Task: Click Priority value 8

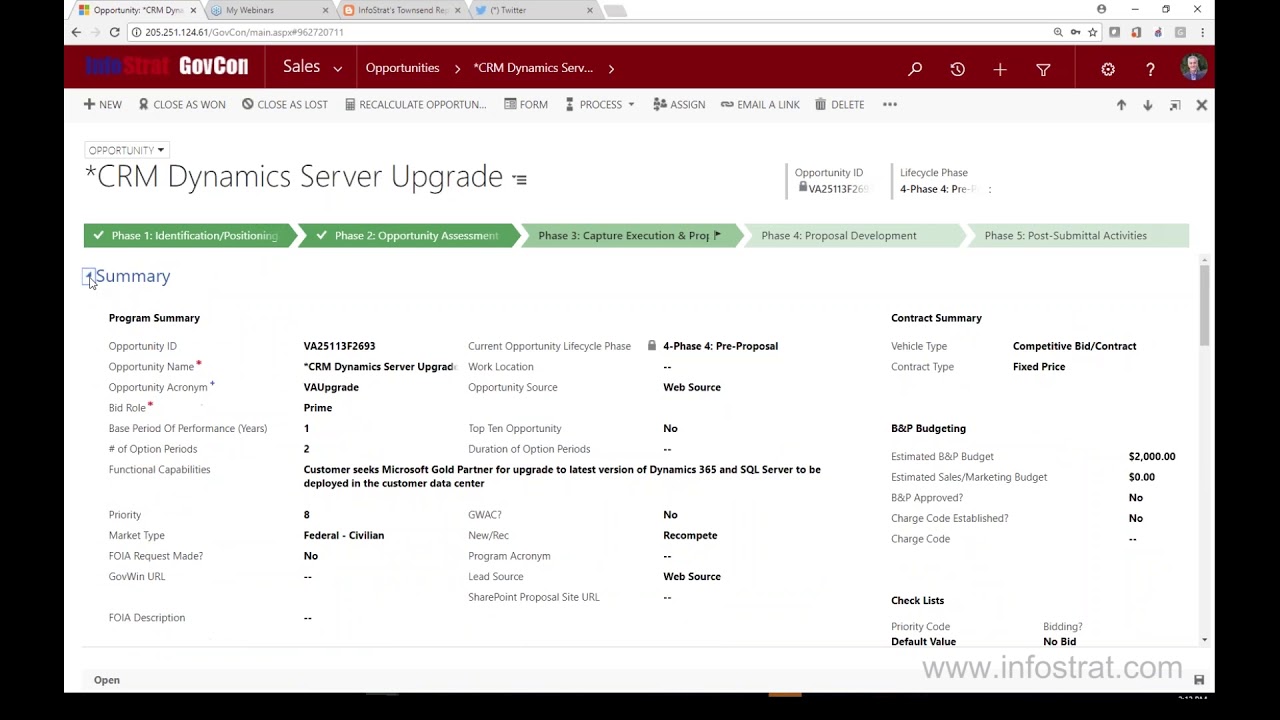Action: pyautogui.click(x=307, y=515)
